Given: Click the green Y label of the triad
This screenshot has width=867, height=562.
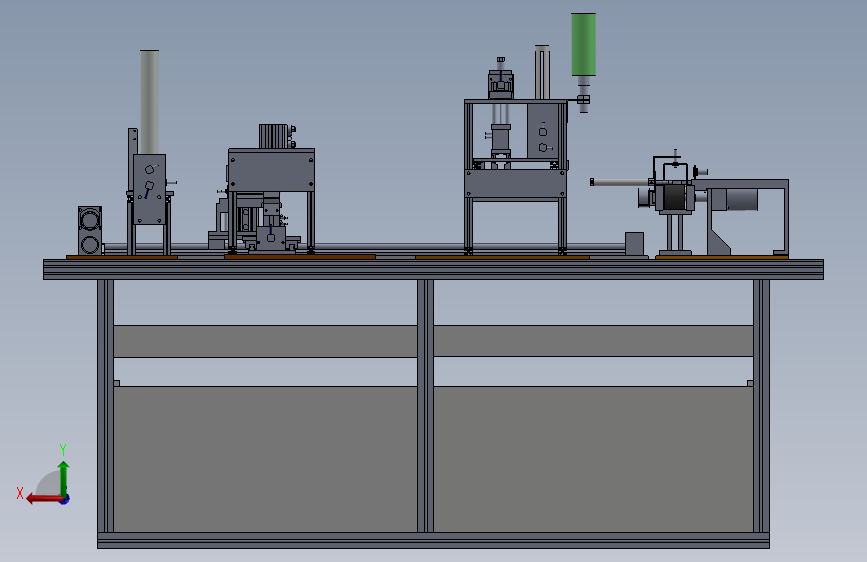Looking at the screenshot, I should [63, 449].
